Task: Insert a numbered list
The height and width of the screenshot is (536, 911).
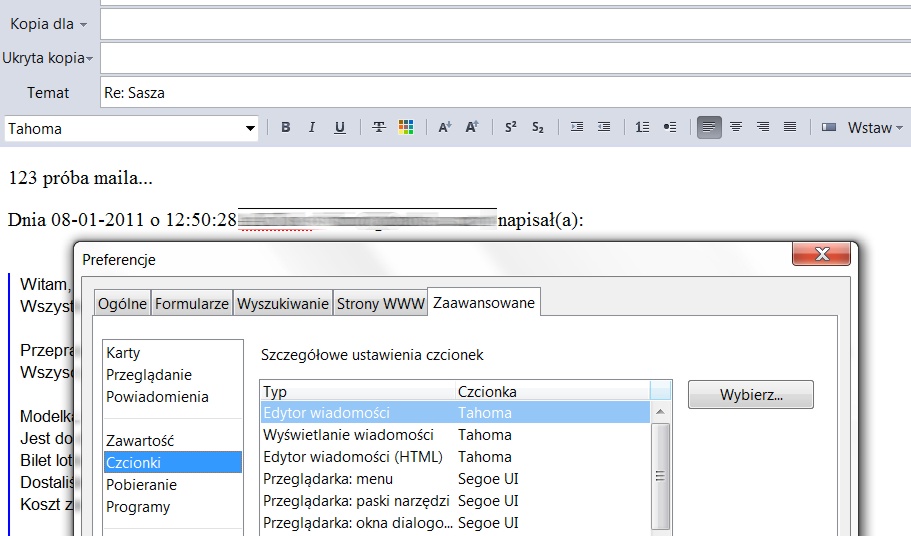Action: click(x=643, y=128)
